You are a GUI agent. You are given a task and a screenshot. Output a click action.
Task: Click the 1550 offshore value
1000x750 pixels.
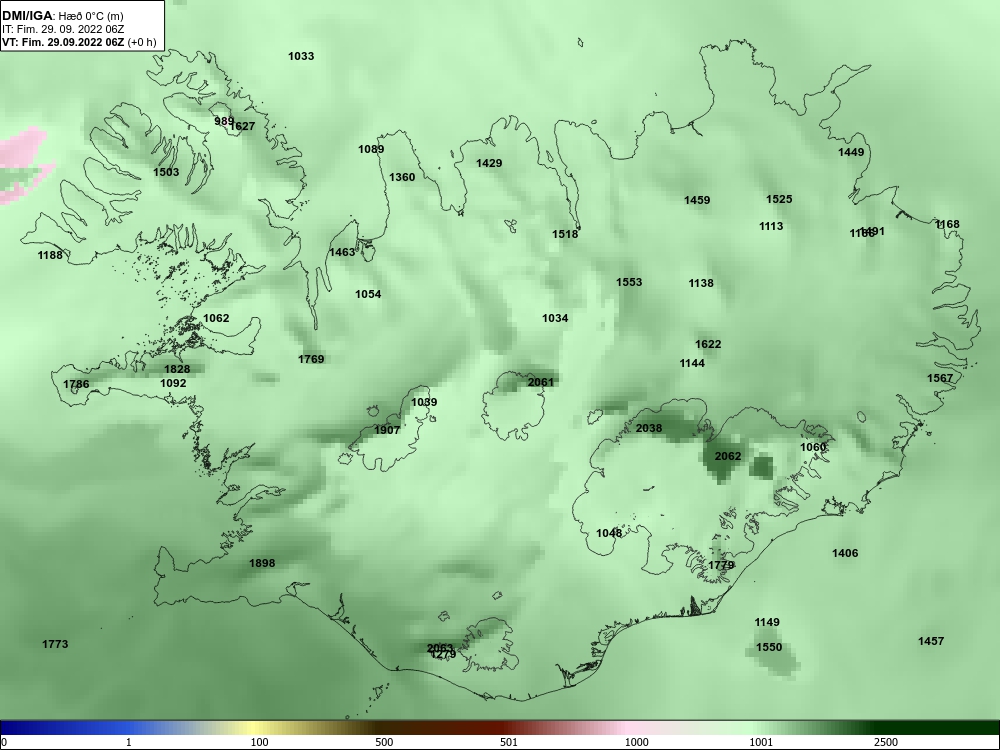click(x=769, y=647)
